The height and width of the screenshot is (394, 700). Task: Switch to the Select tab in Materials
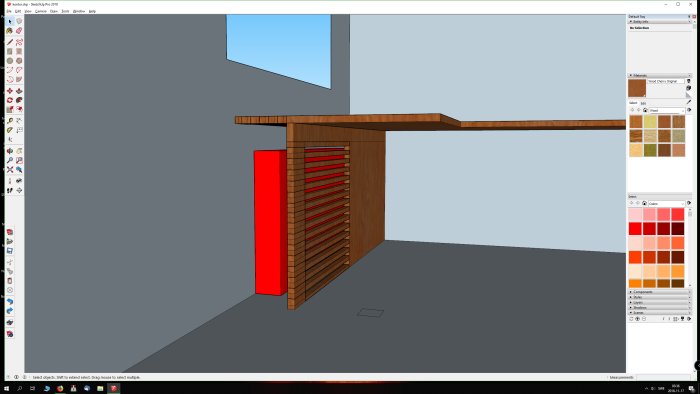[633, 103]
